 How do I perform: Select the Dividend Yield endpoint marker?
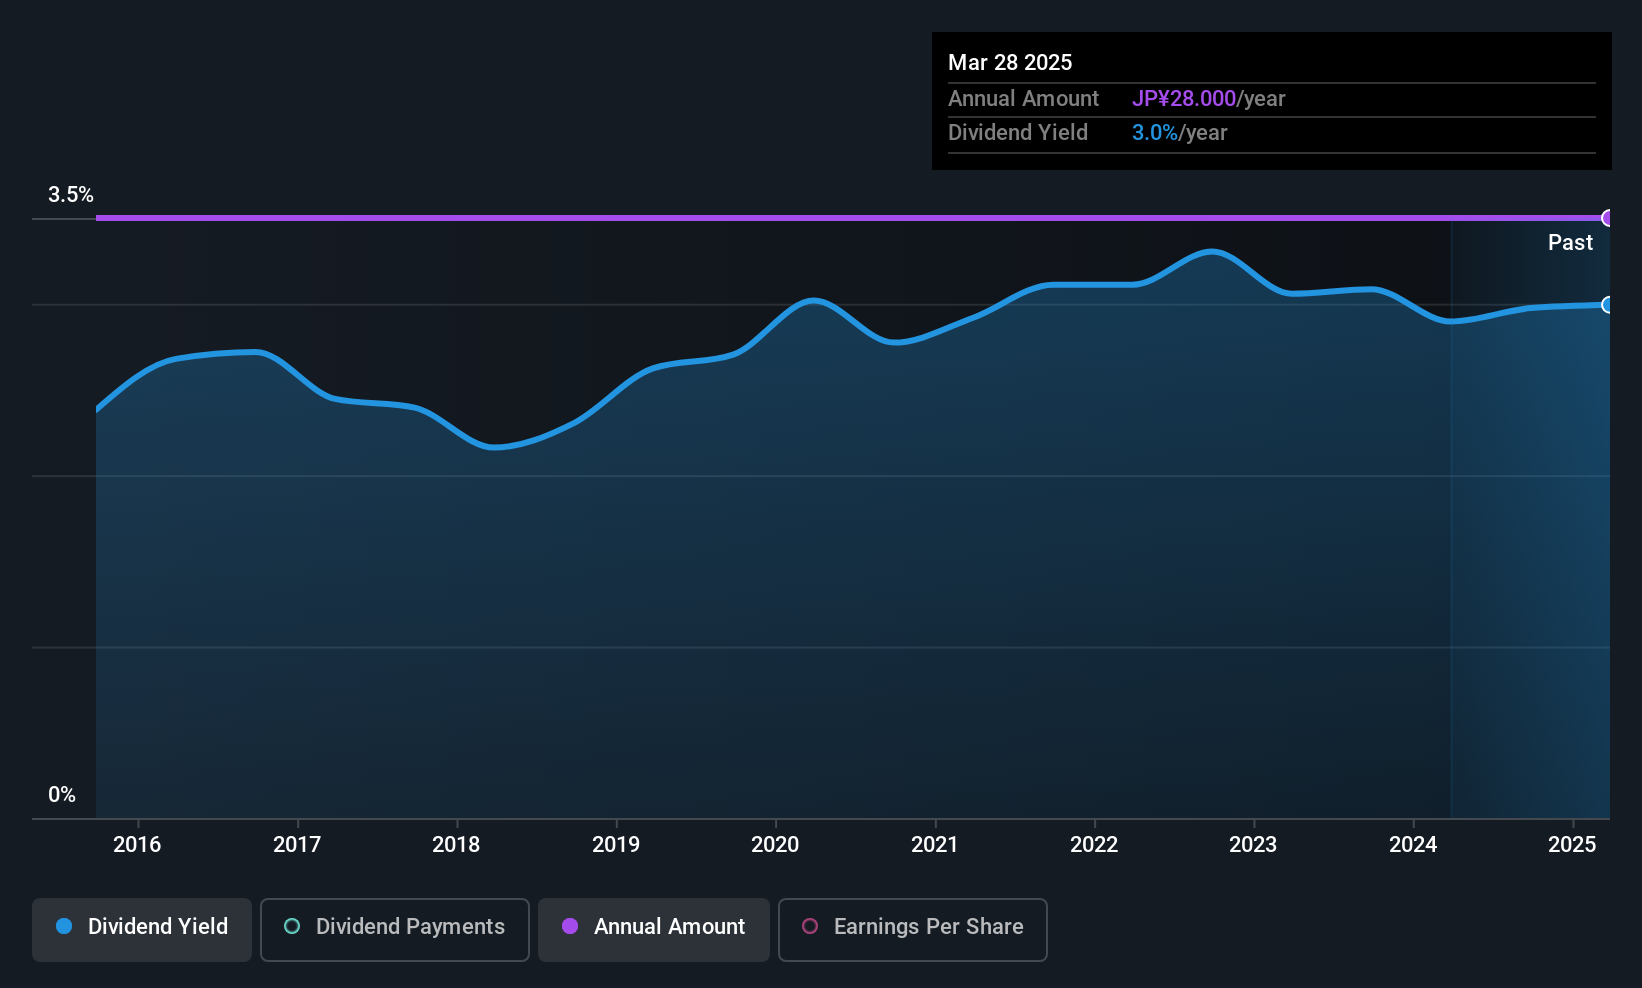coord(1607,305)
